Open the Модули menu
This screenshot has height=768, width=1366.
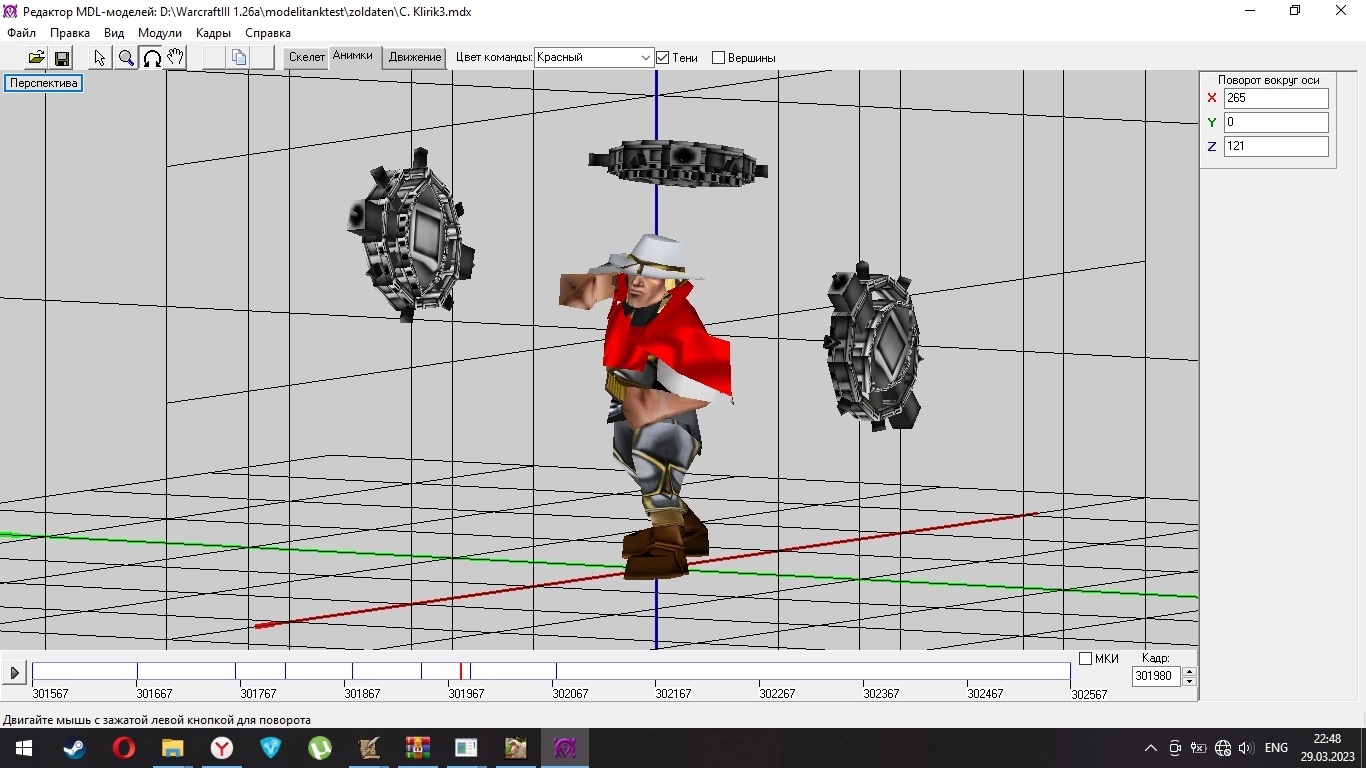pyautogui.click(x=160, y=33)
